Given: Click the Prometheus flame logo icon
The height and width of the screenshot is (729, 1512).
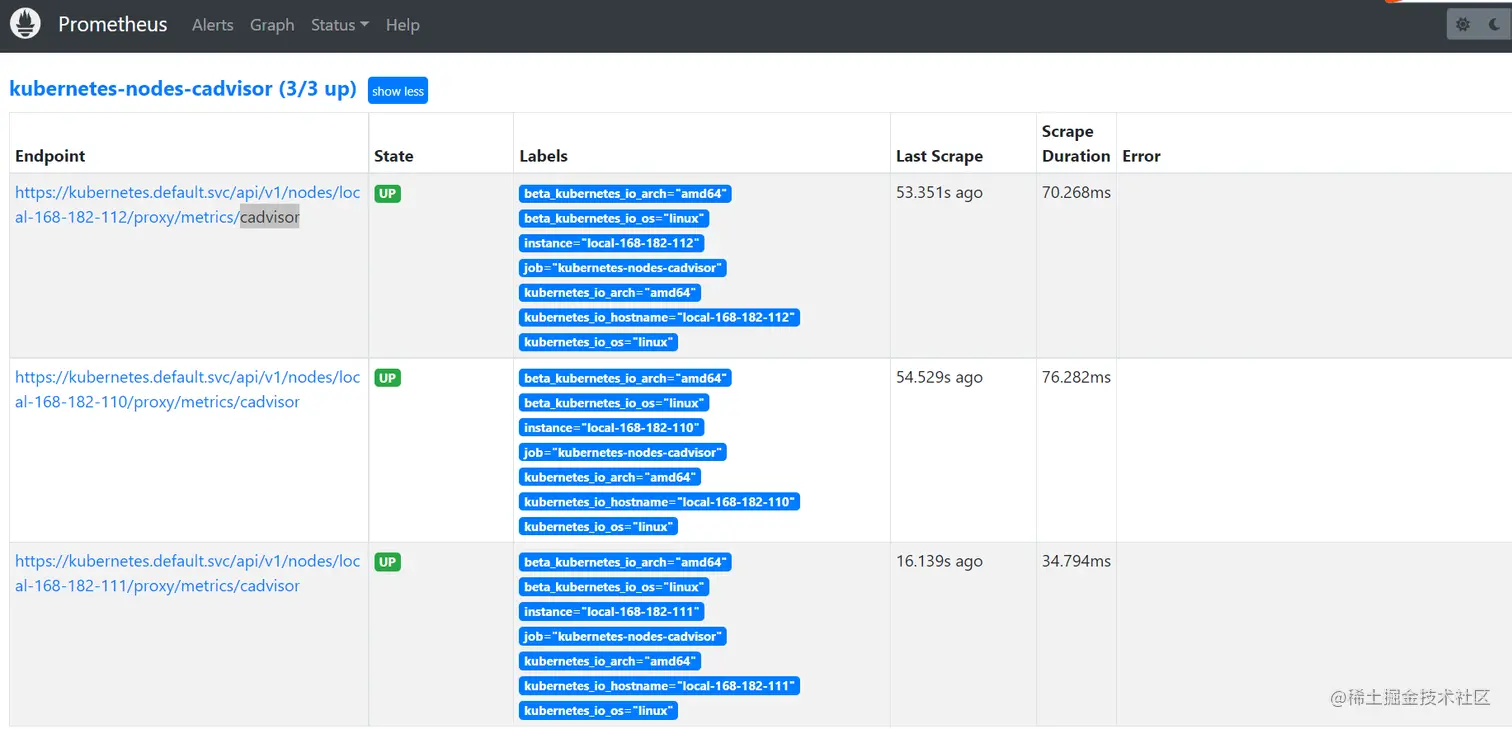Looking at the screenshot, I should (x=25, y=24).
